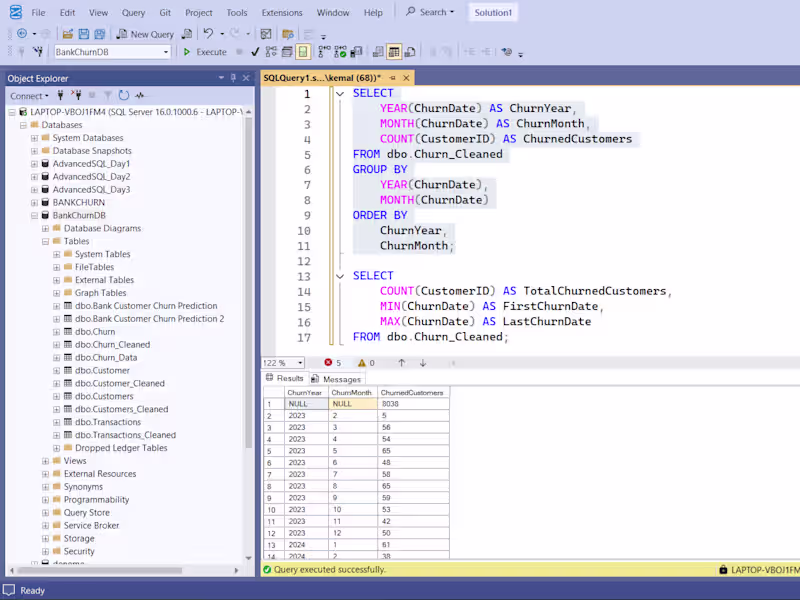Click the Object Explorer vertical scrollbar
The width and height of the screenshot is (800, 600).
point(248,281)
